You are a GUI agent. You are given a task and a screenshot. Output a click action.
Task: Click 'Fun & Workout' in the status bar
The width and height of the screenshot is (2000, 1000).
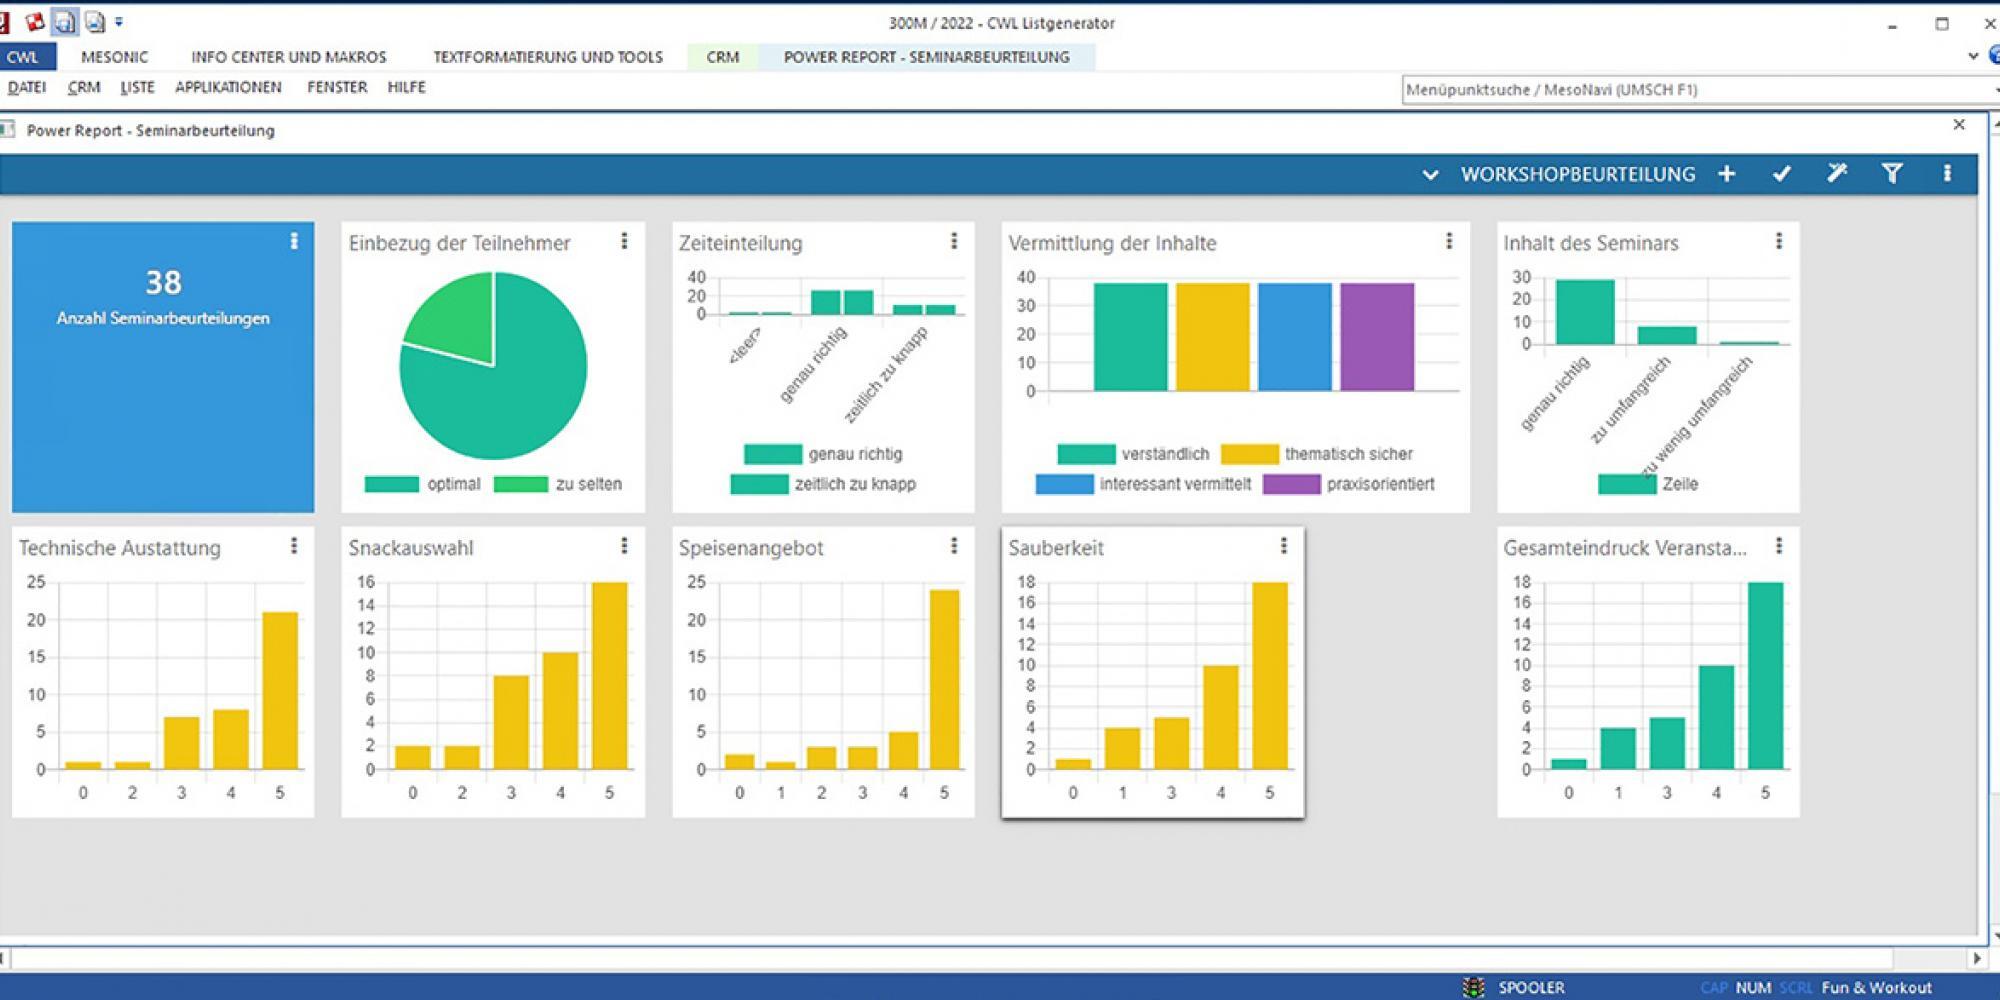point(1876,987)
